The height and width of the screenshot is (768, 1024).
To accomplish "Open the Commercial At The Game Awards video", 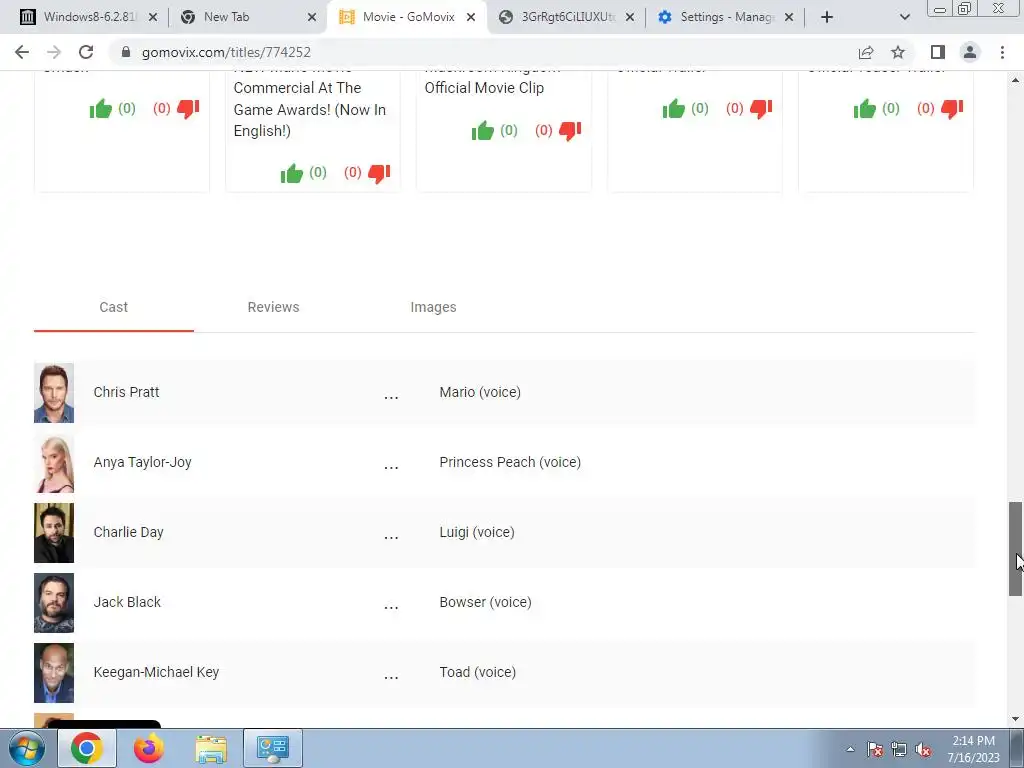I will (x=310, y=109).
